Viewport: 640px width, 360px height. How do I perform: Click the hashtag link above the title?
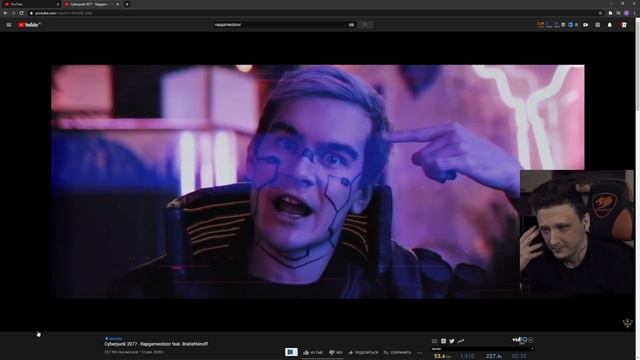click(113, 339)
